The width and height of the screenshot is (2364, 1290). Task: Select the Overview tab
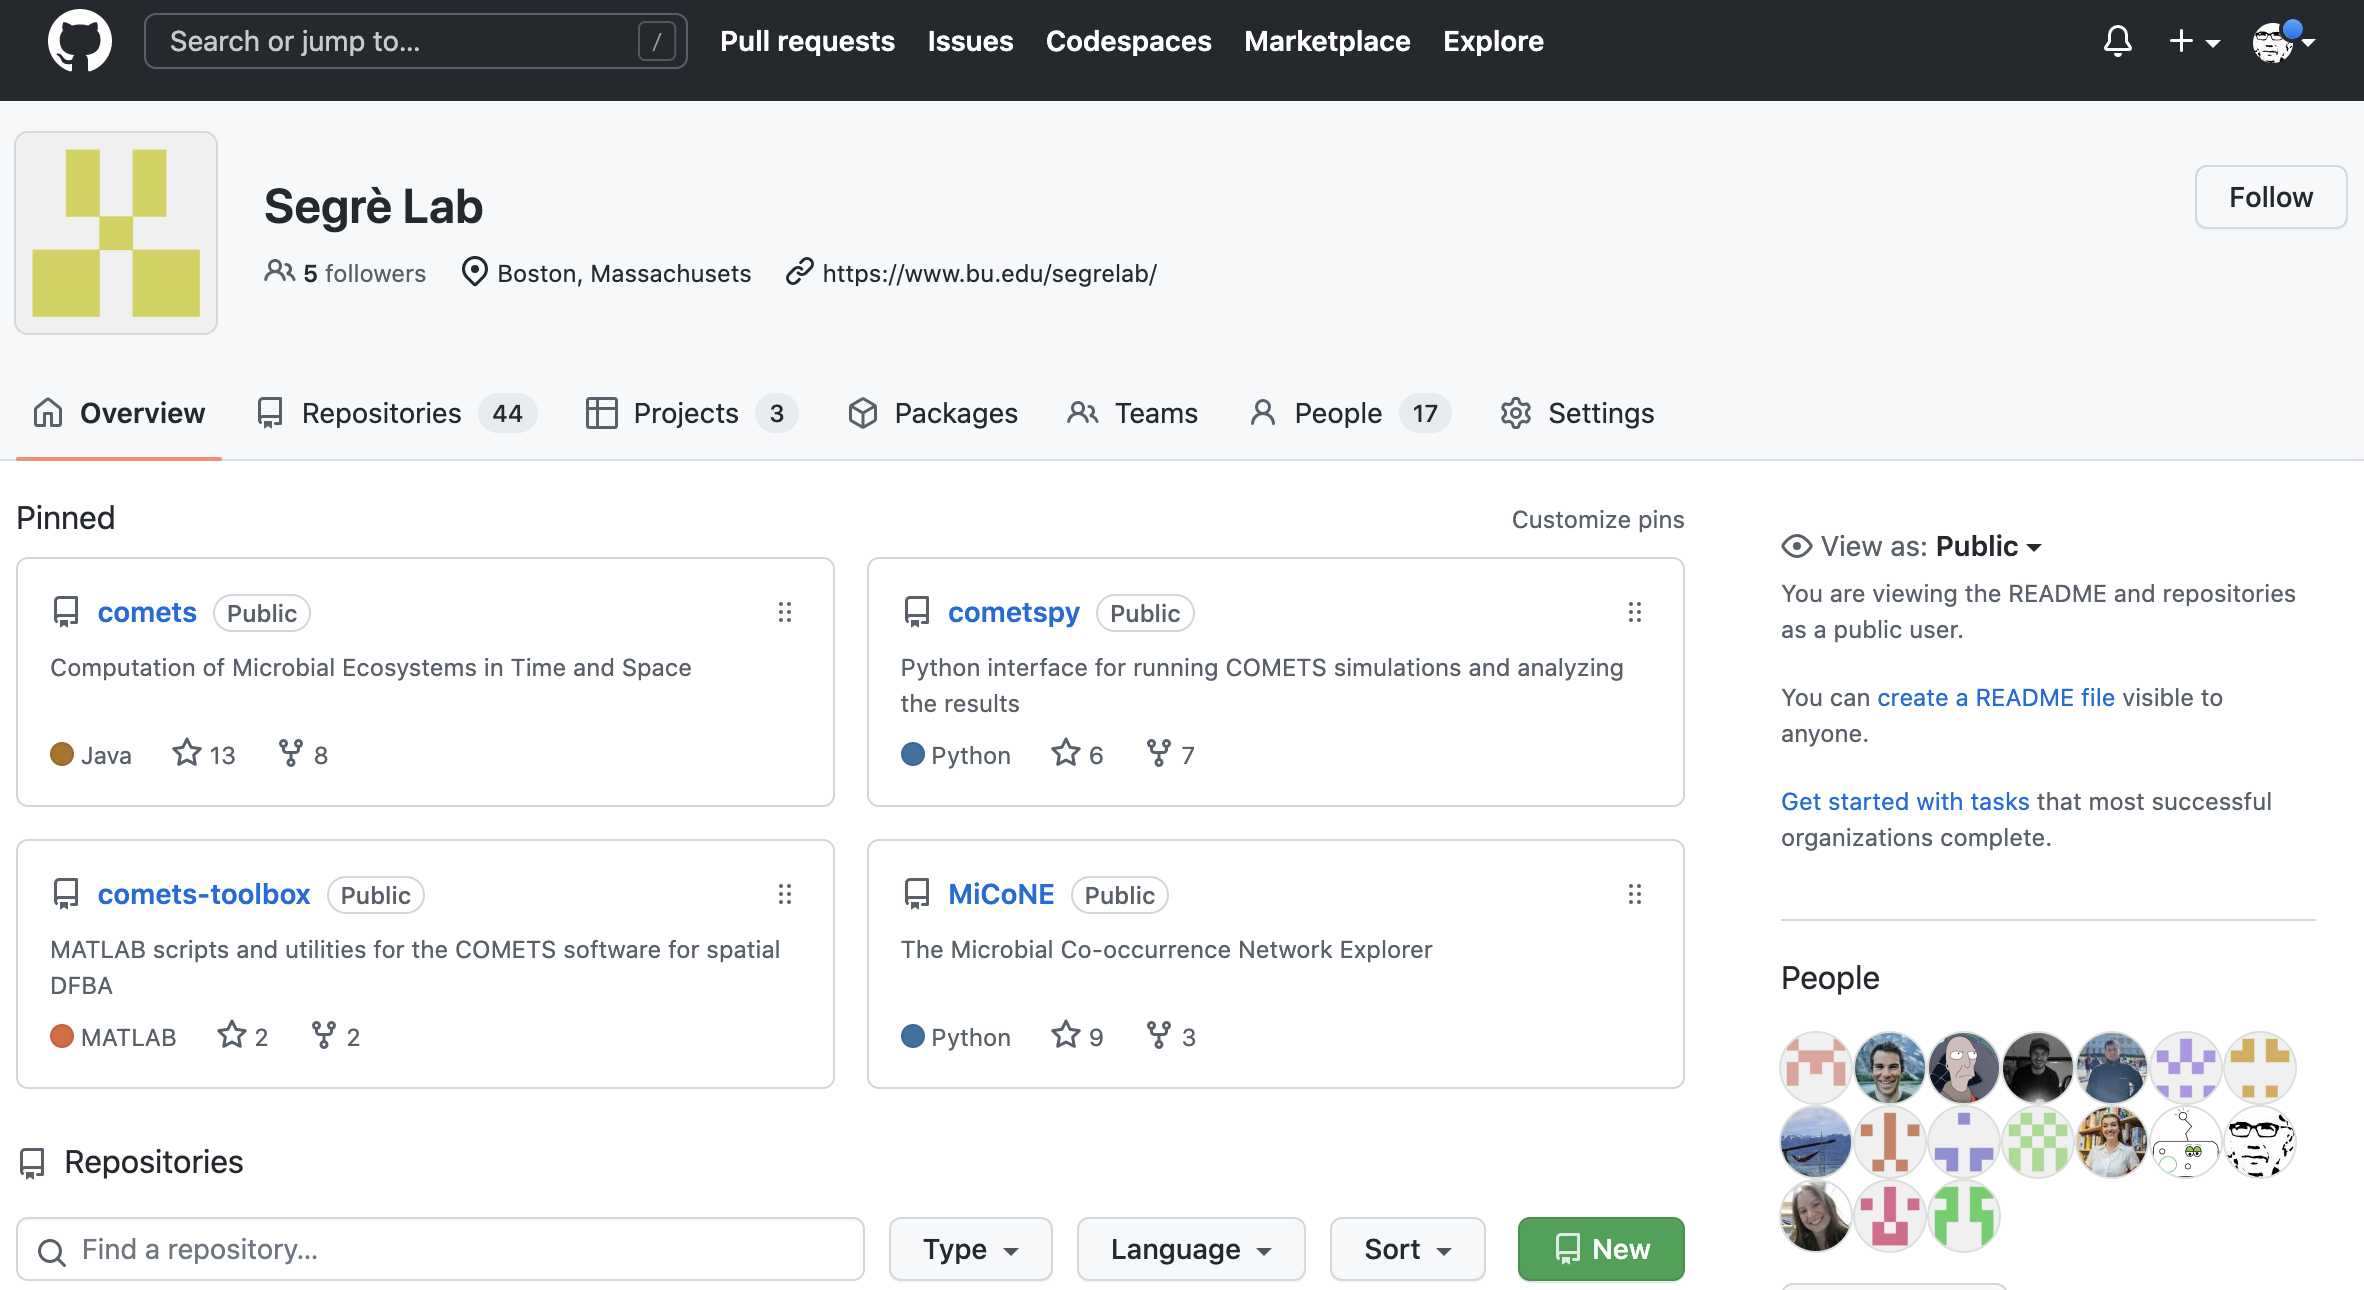pyautogui.click(x=119, y=413)
